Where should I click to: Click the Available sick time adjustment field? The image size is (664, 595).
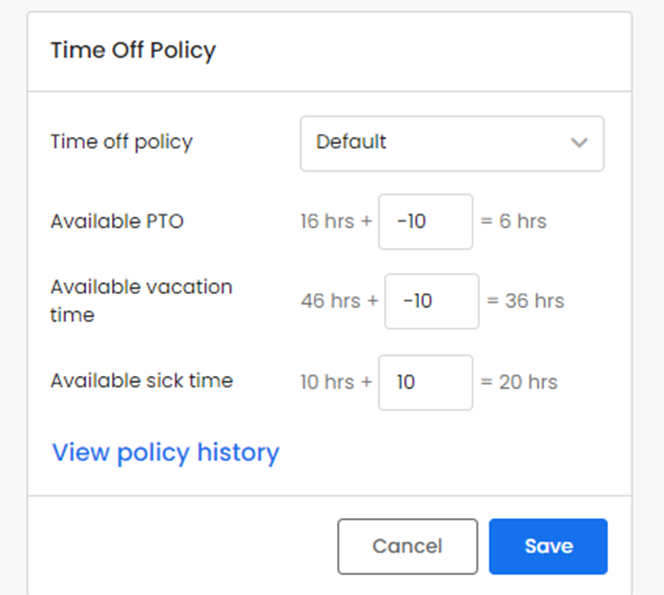coord(425,382)
